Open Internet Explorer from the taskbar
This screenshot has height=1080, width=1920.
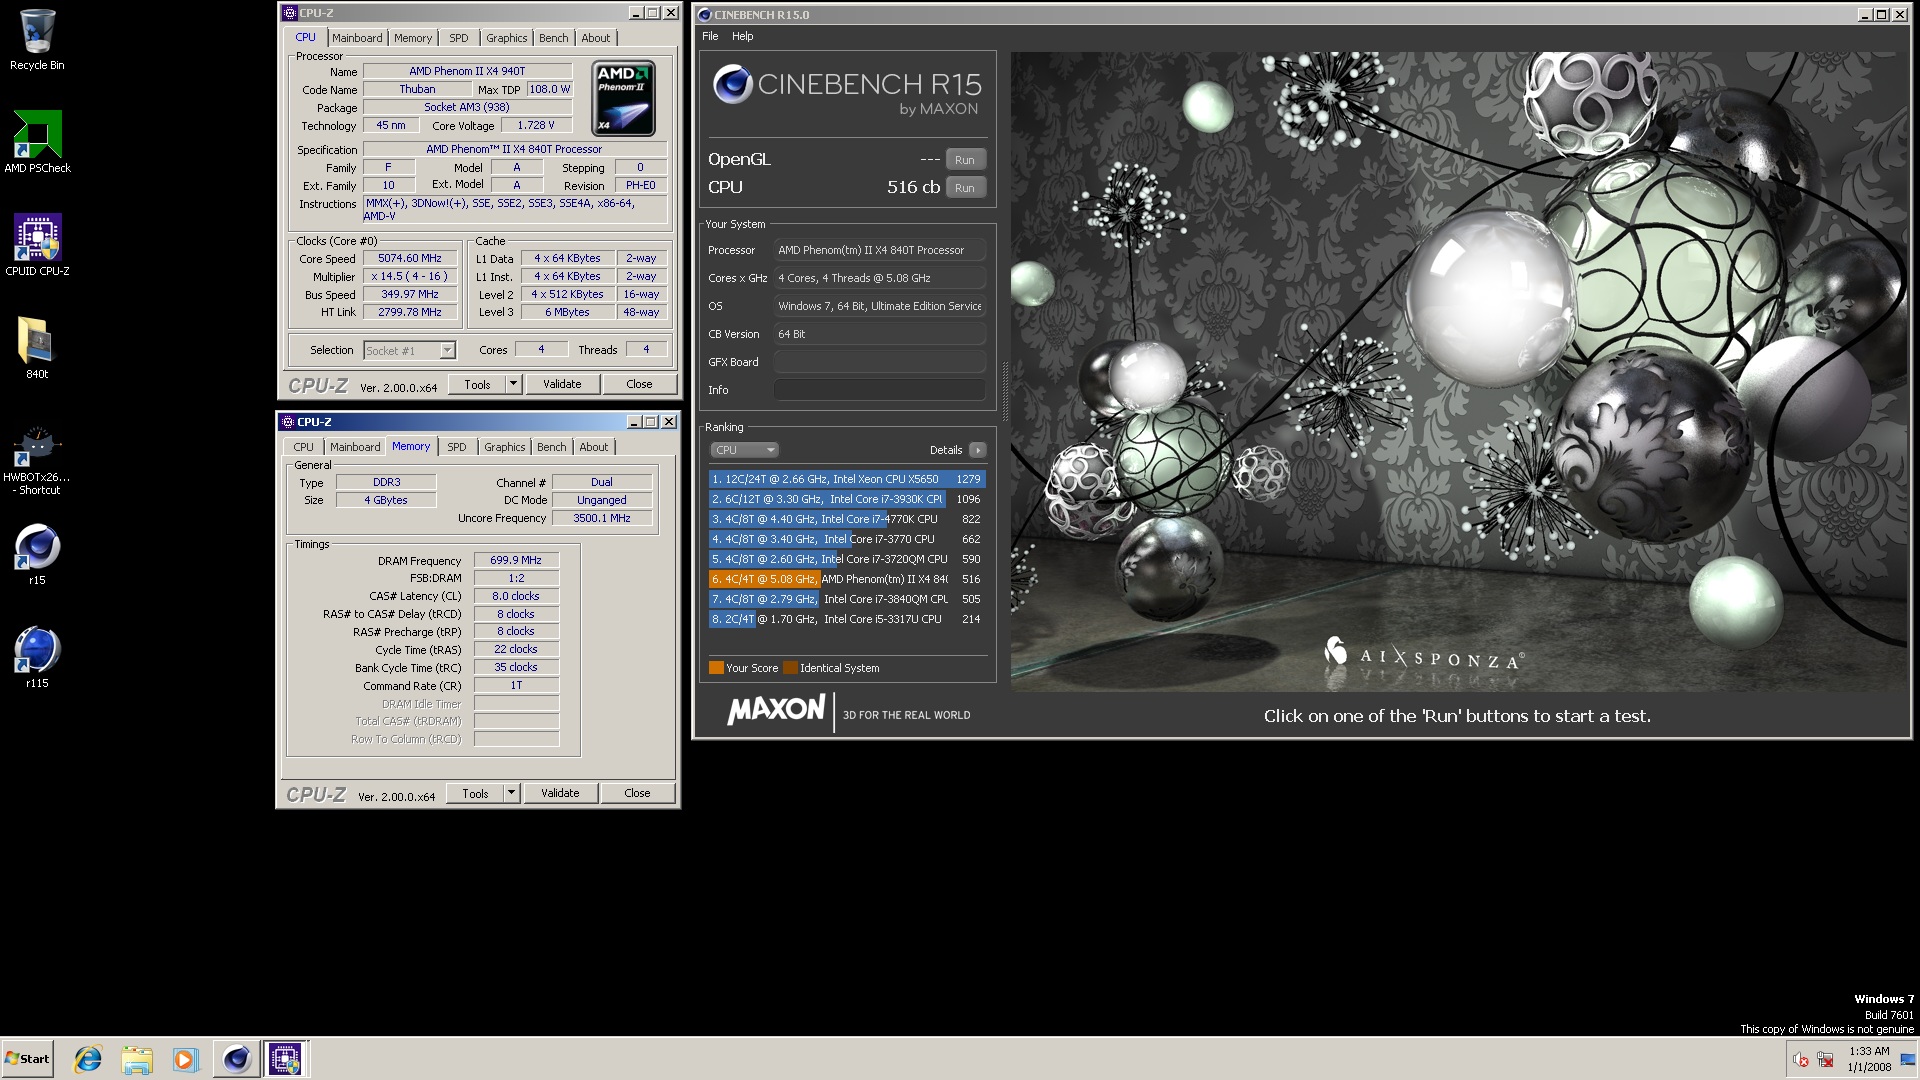click(88, 1059)
